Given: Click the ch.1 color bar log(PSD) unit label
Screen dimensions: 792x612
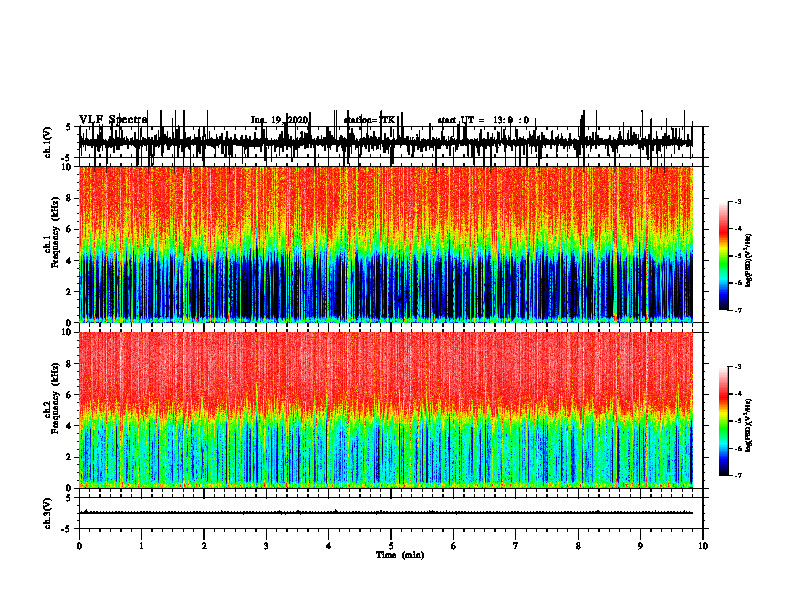Looking at the screenshot, I should click(x=749, y=261).
